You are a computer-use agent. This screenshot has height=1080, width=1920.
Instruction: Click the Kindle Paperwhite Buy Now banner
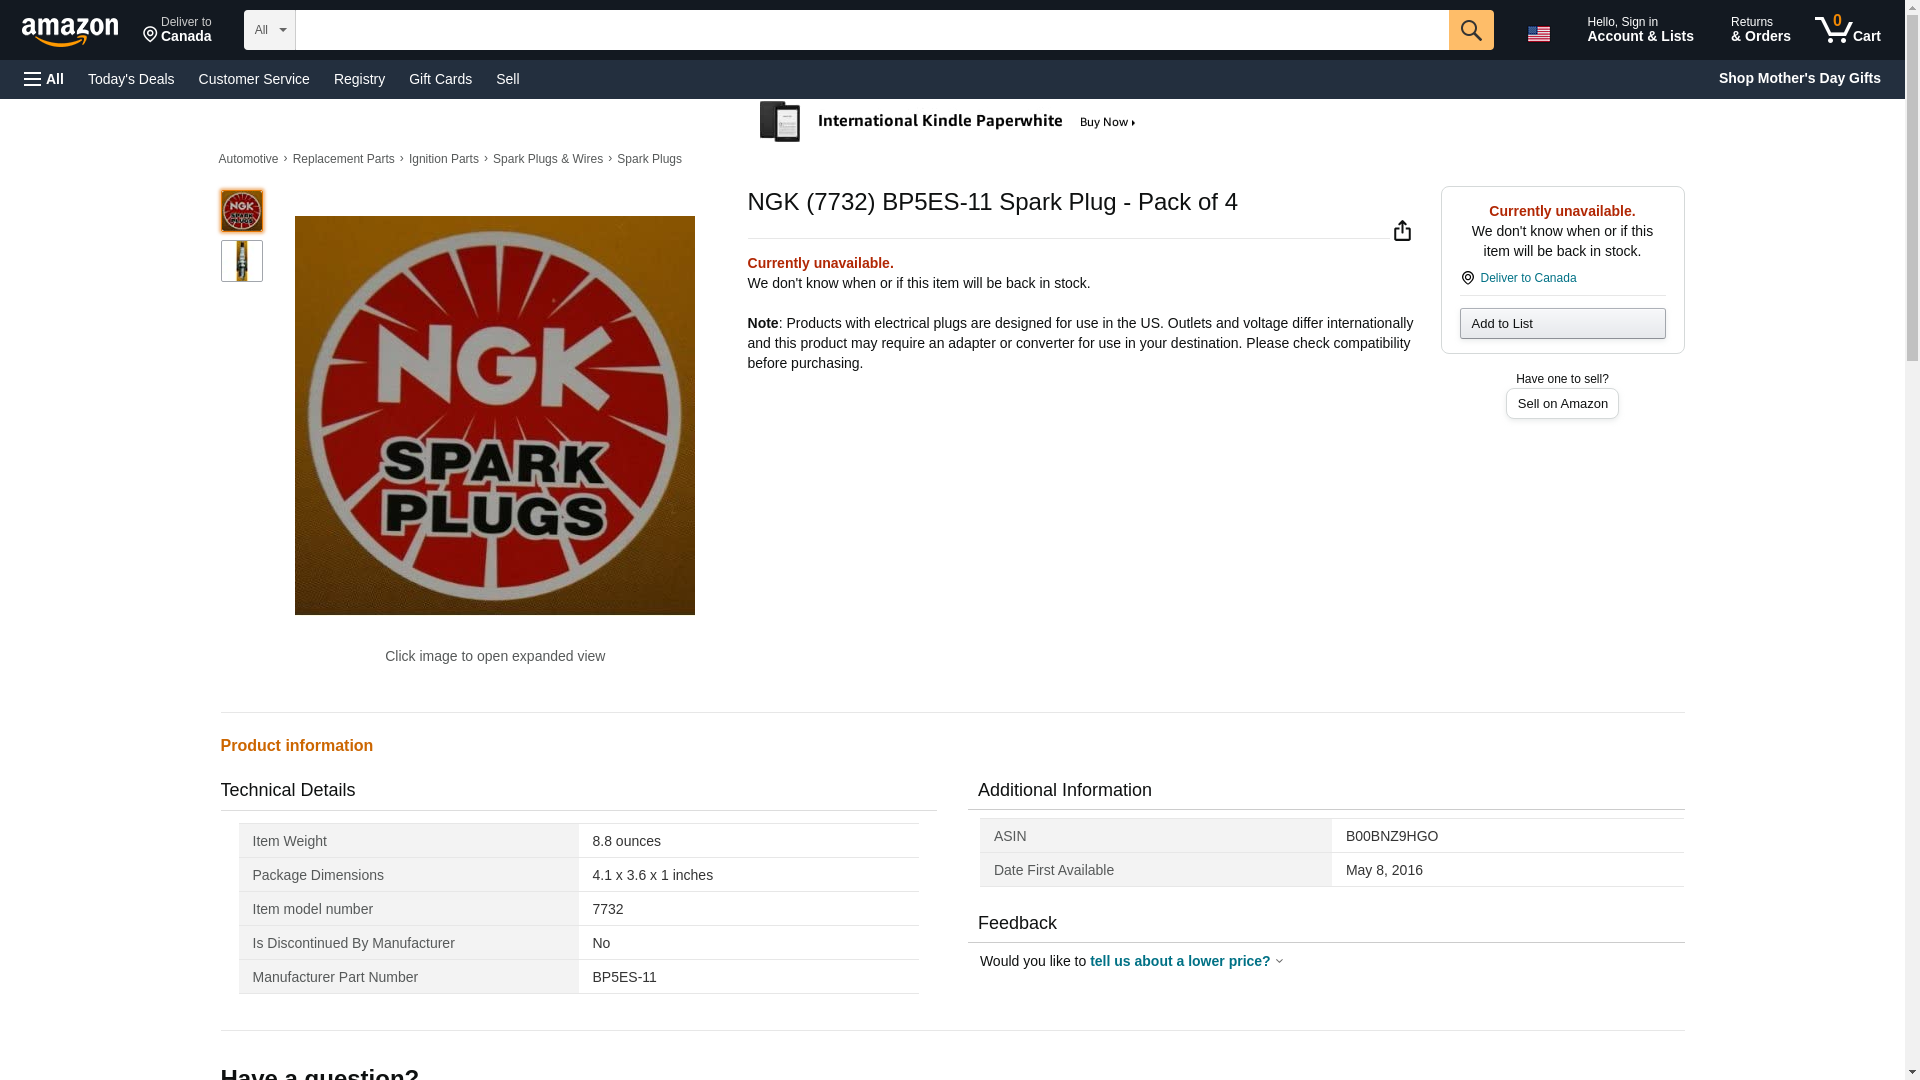tap(947, 122)
